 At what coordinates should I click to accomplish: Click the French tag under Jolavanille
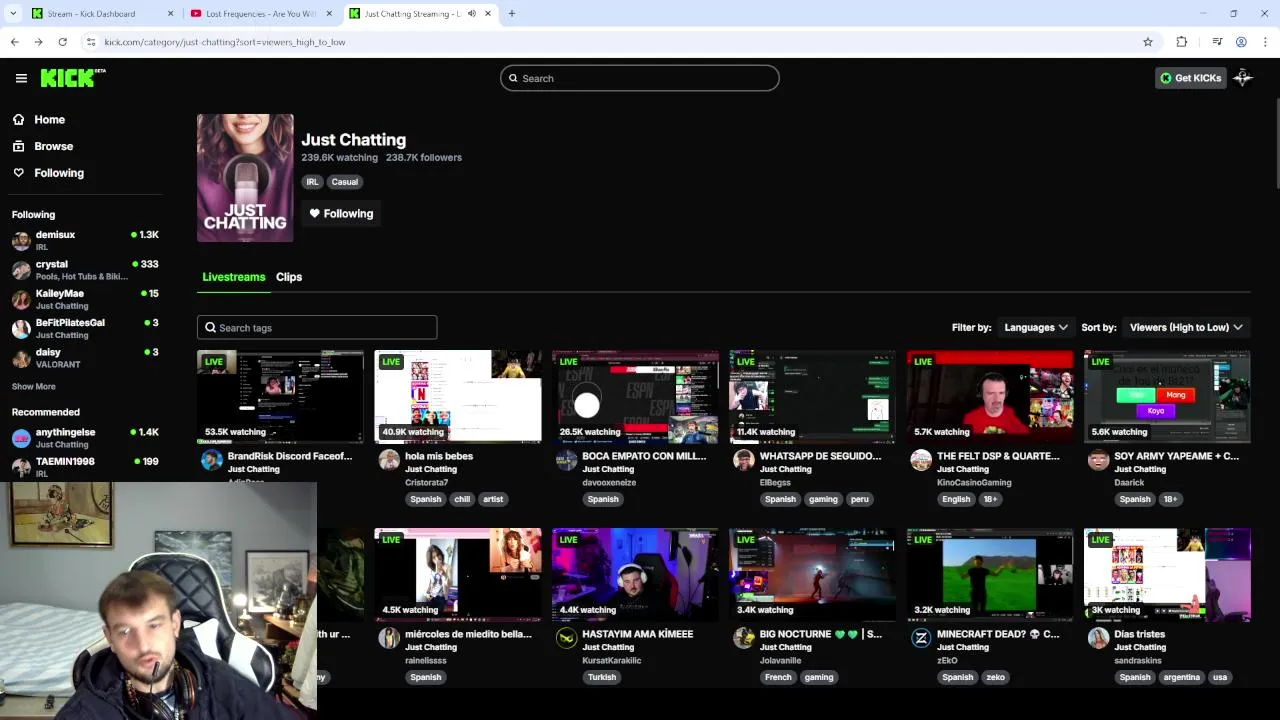pos(777,677)
